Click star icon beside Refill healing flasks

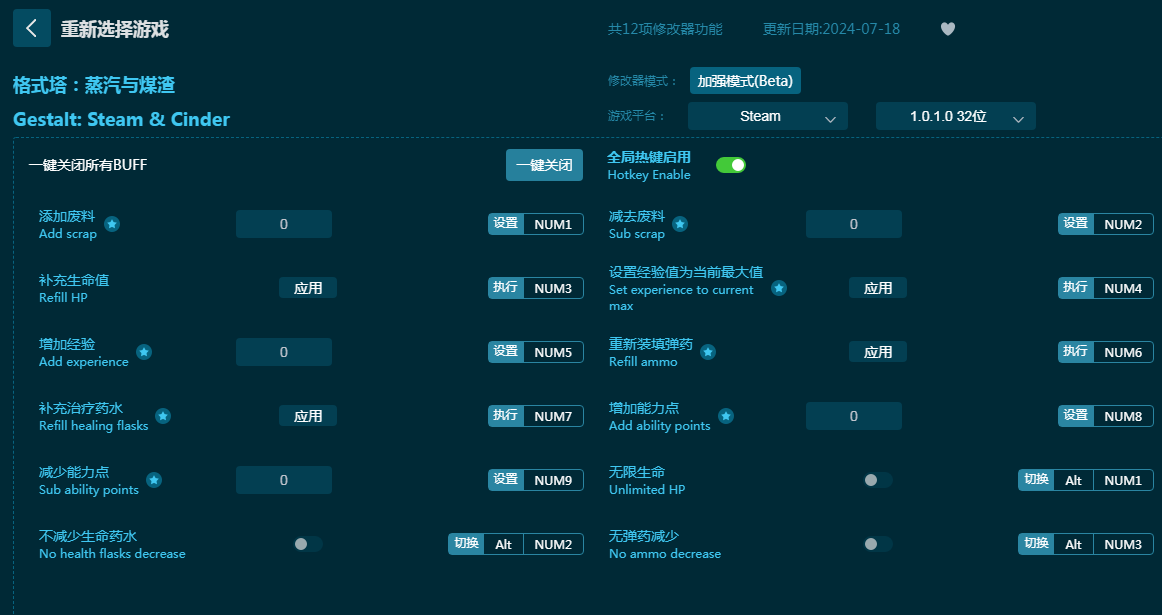(164, 416)
